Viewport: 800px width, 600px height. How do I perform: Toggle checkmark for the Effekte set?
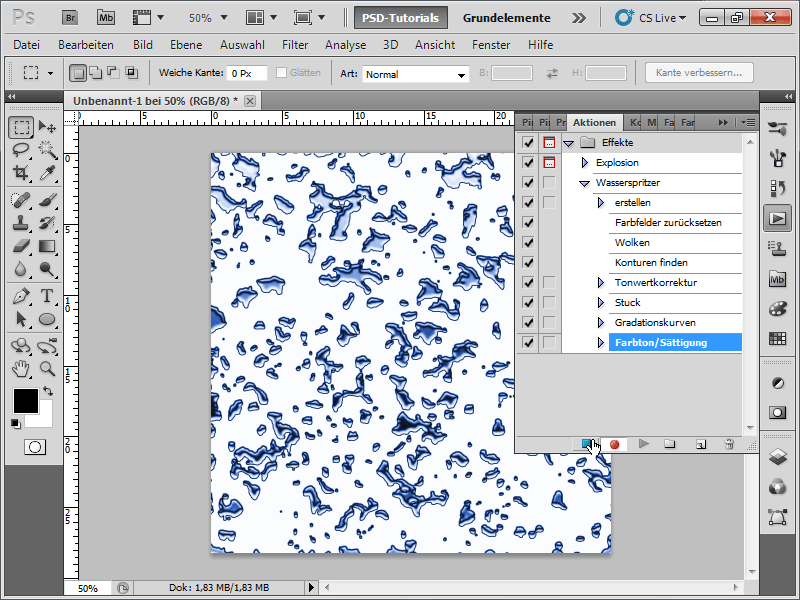(x=528, y=143)
